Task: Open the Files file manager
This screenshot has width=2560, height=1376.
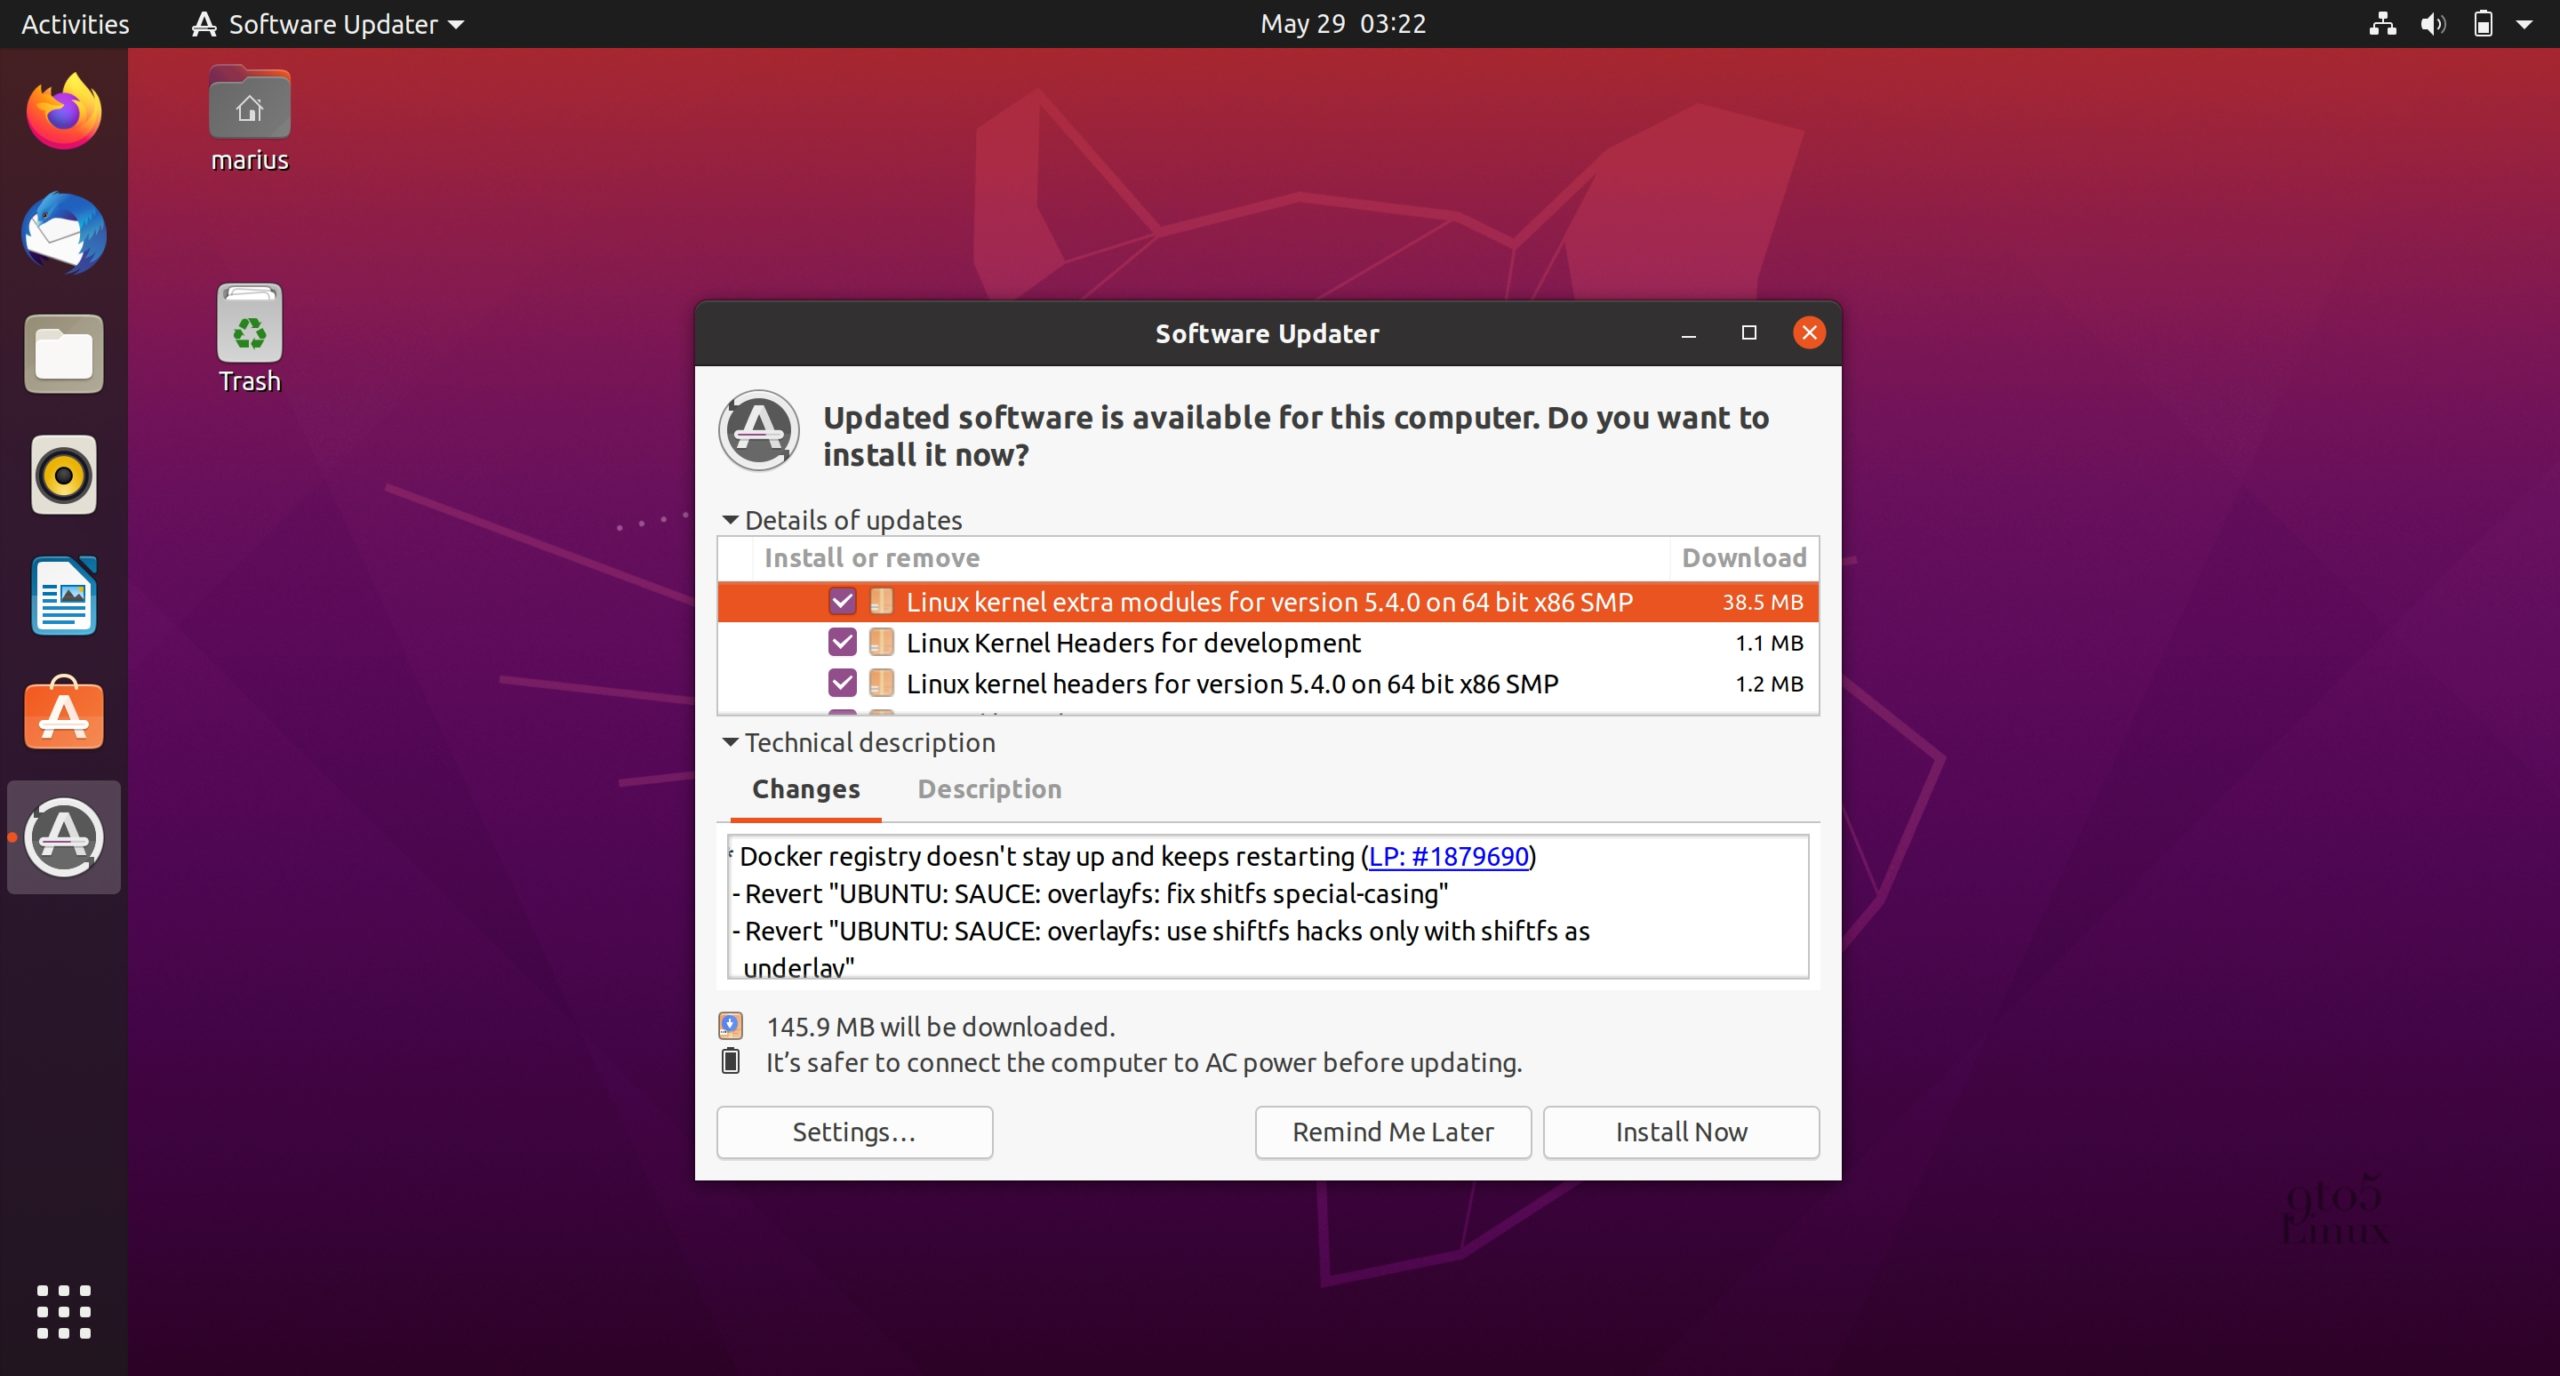Action: [x=62, y=353]
